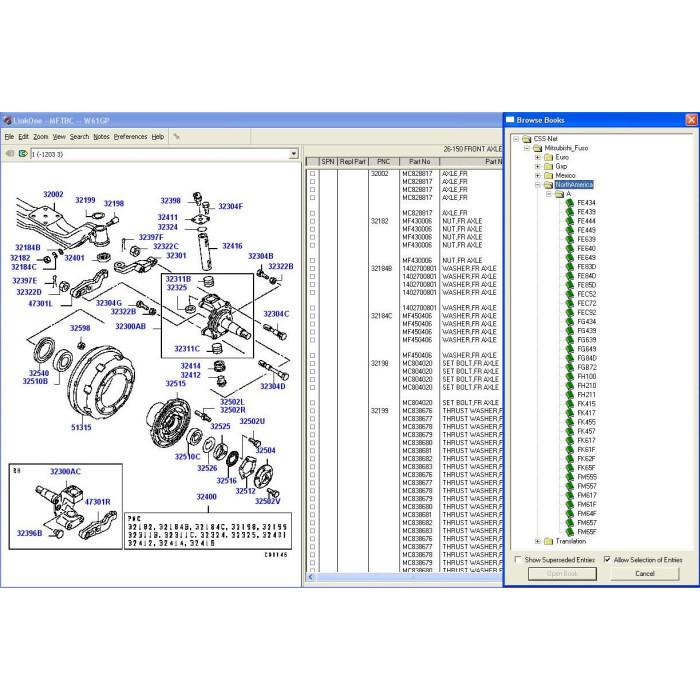Select the FE83D book icon

click(569, 267)
